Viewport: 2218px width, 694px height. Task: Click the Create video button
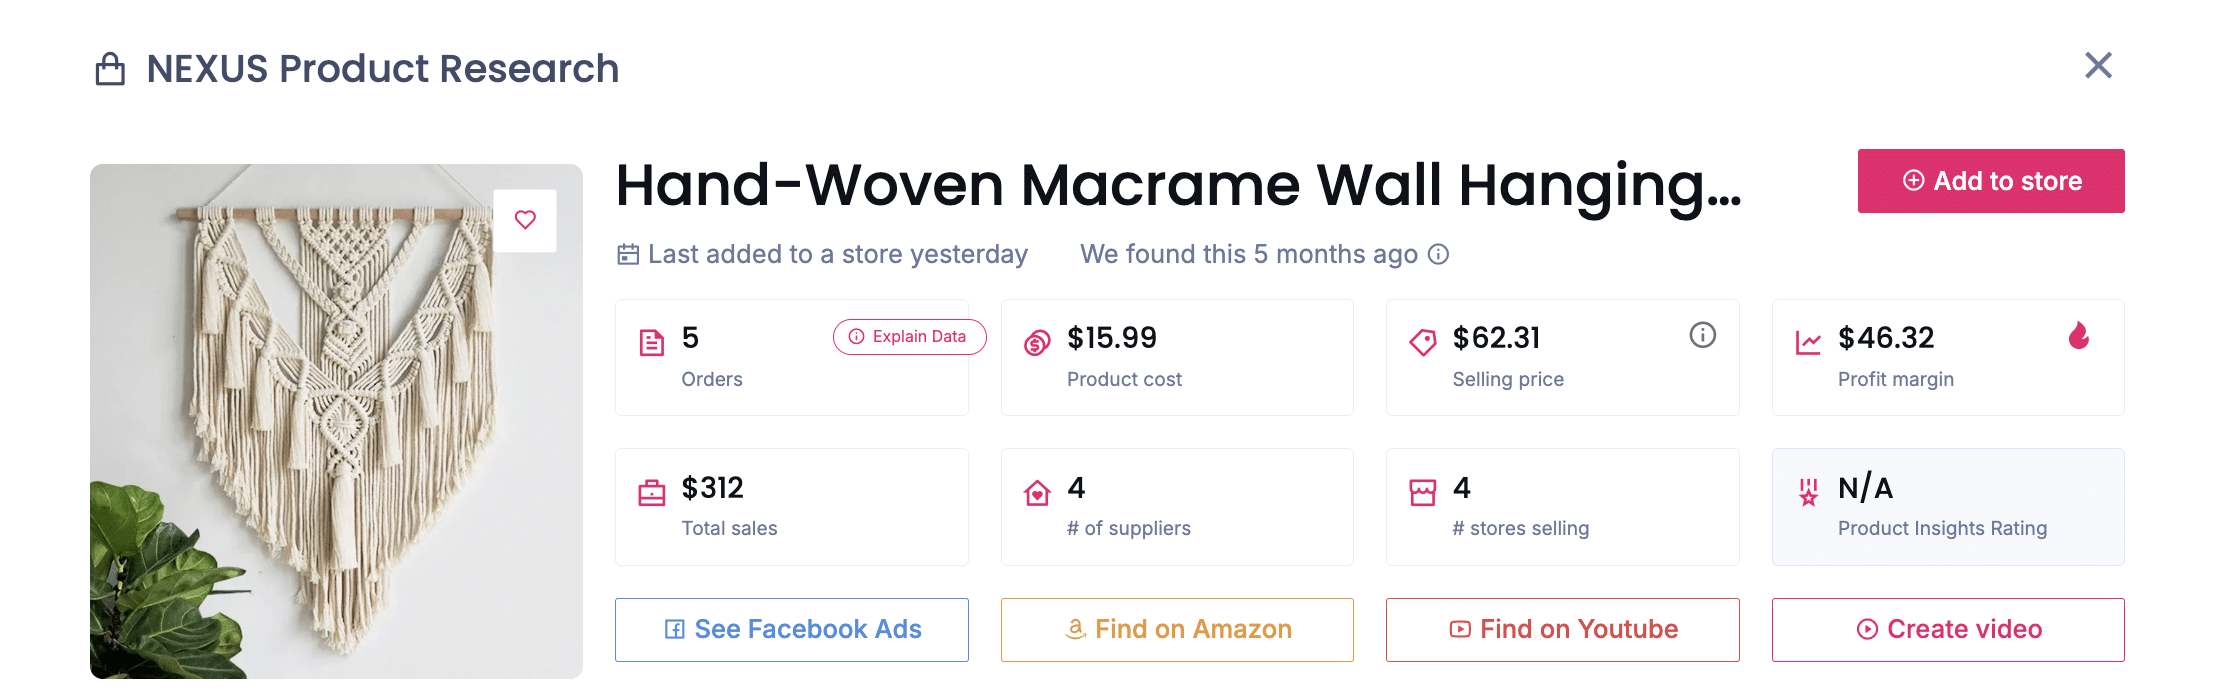(1947, 629)
